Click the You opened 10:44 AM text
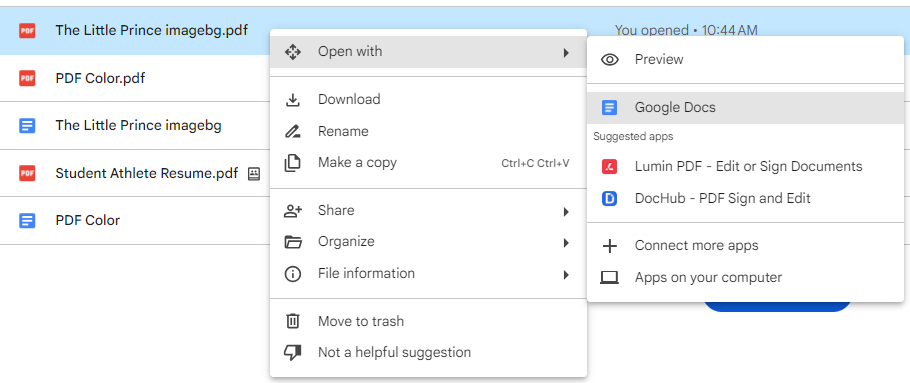Screen dimensions: 910x383 [x=686, y=30]
